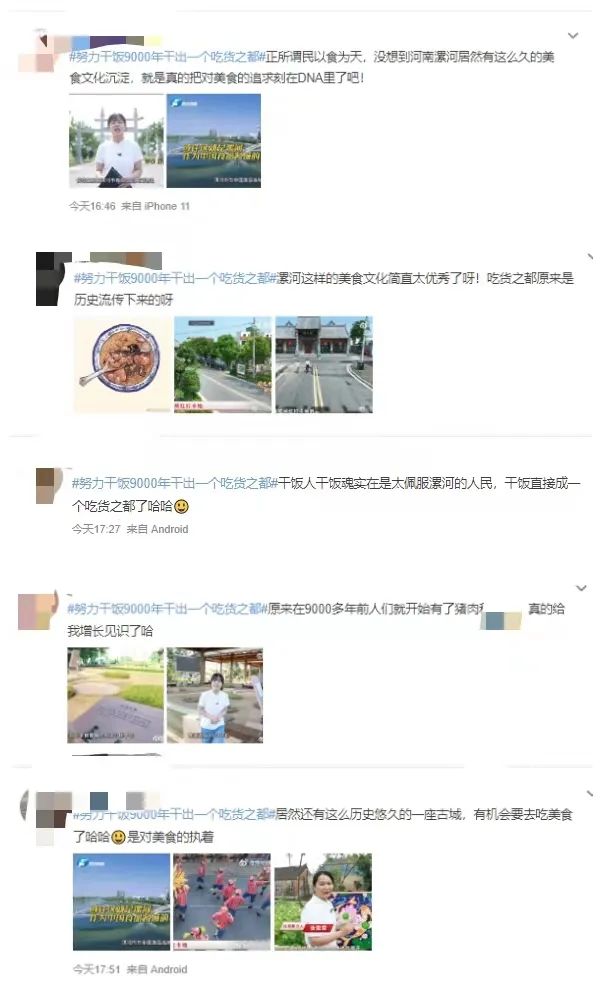The image size is (603, 998).
Task: Click the smiley emoji in the third post
Action: 181,507
